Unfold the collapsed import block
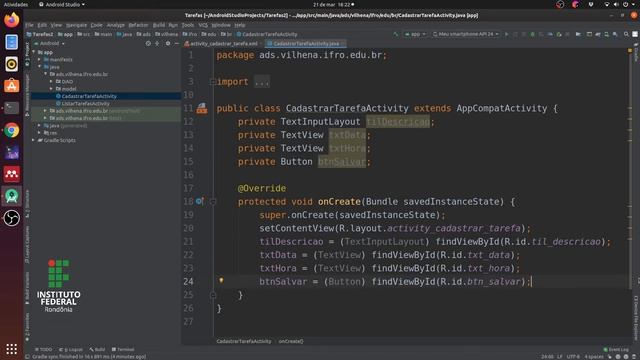Viewport: 640px width, 360px height. click(213, 82)
